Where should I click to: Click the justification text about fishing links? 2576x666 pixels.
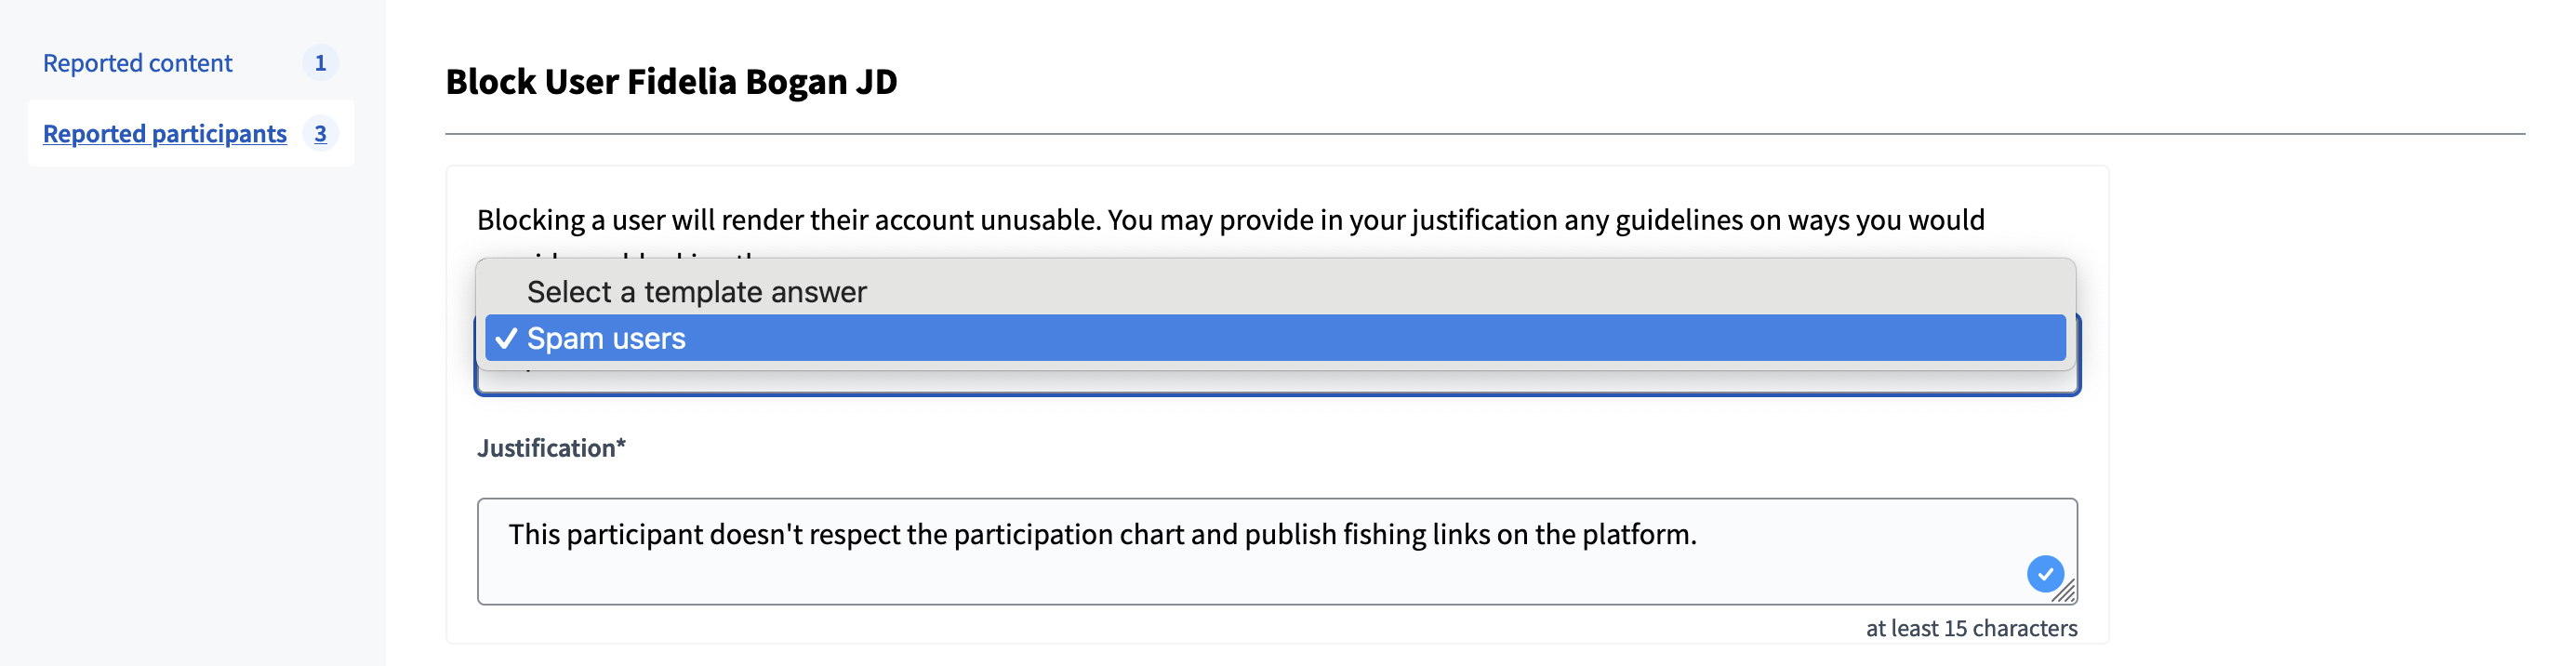click(x=1102, y=534)
